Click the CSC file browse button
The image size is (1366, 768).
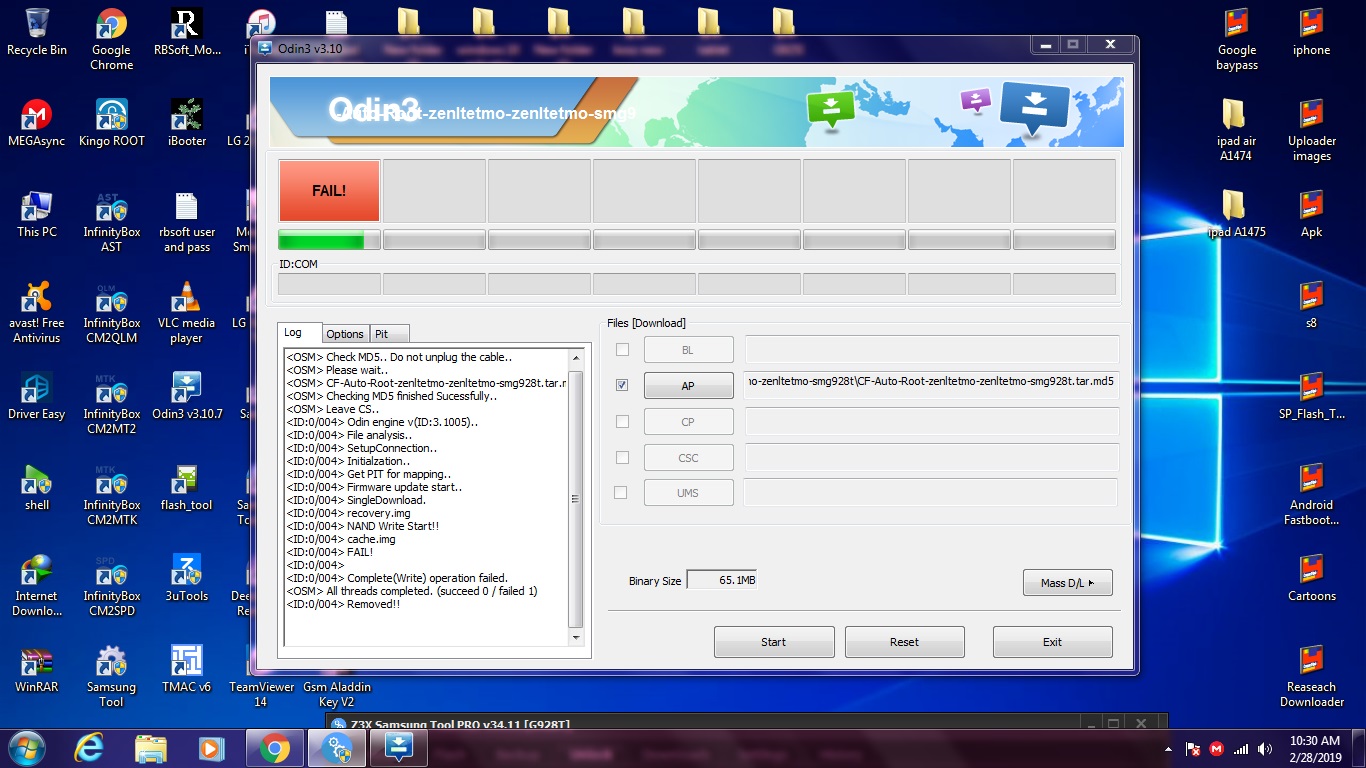click(688, 458)
